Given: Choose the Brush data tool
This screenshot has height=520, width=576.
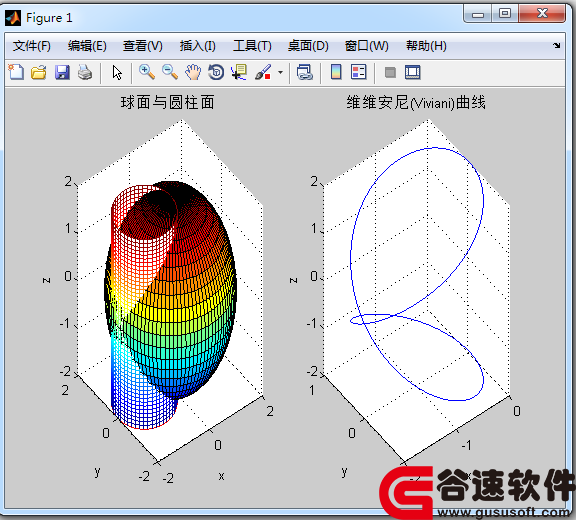Looking at the screenshot, I should tap(263, 72).
